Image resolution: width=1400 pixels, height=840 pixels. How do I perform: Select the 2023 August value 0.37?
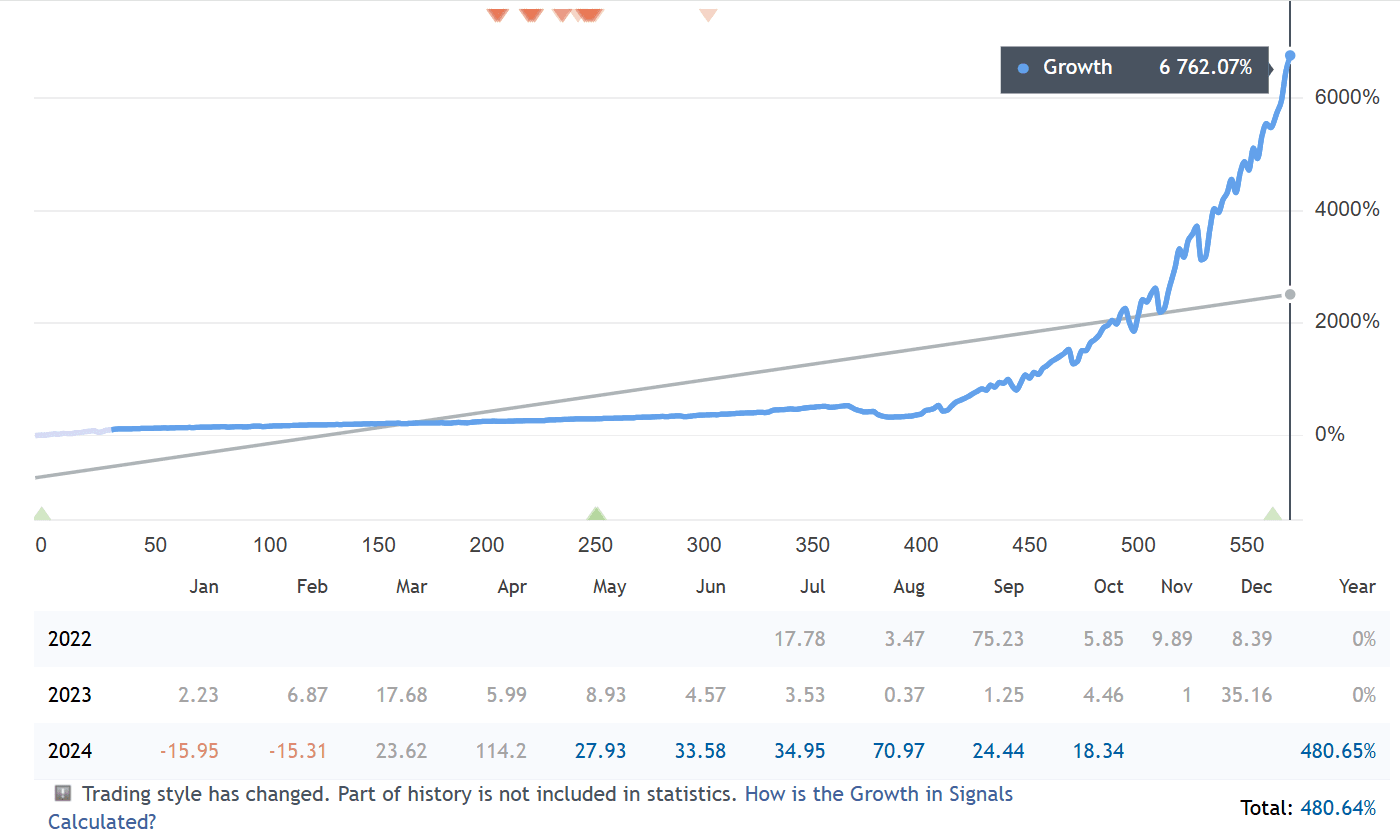(904, 695)
